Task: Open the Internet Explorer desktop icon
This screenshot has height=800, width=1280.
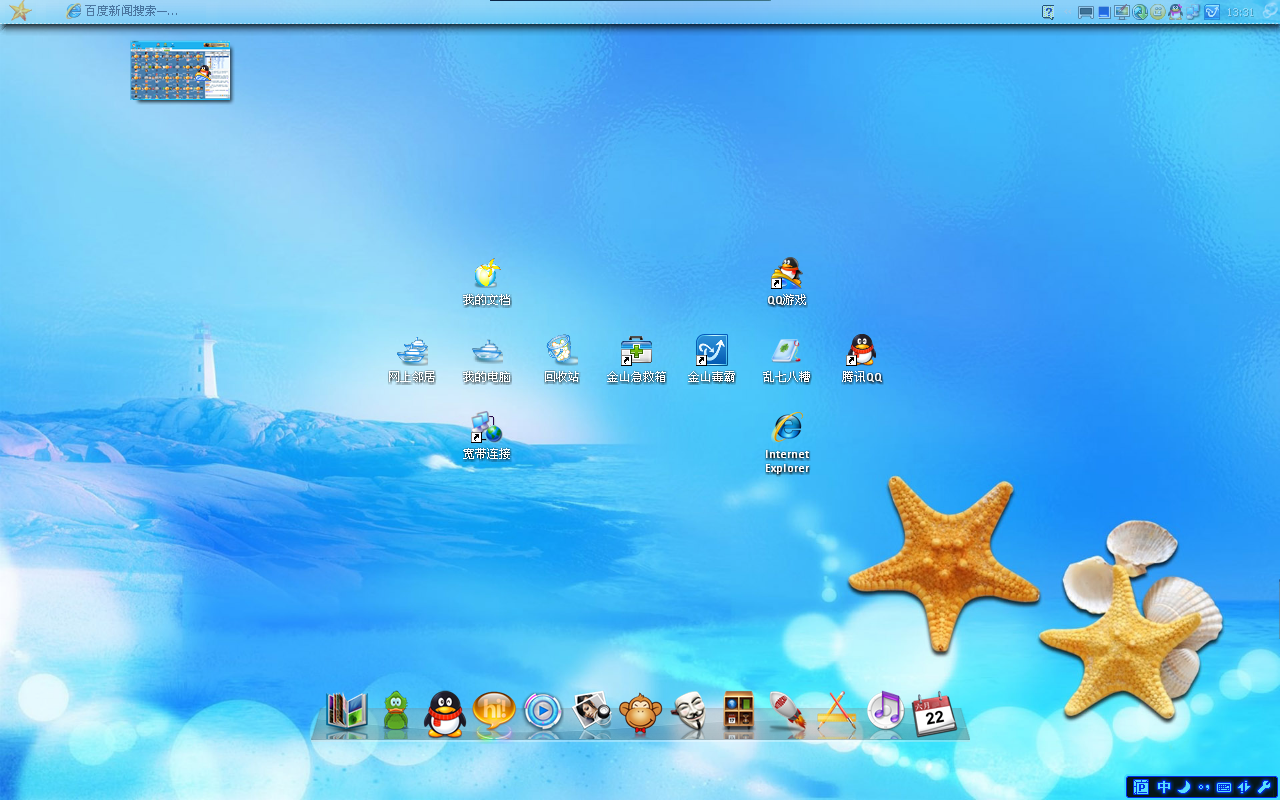Action: [787, 443]
